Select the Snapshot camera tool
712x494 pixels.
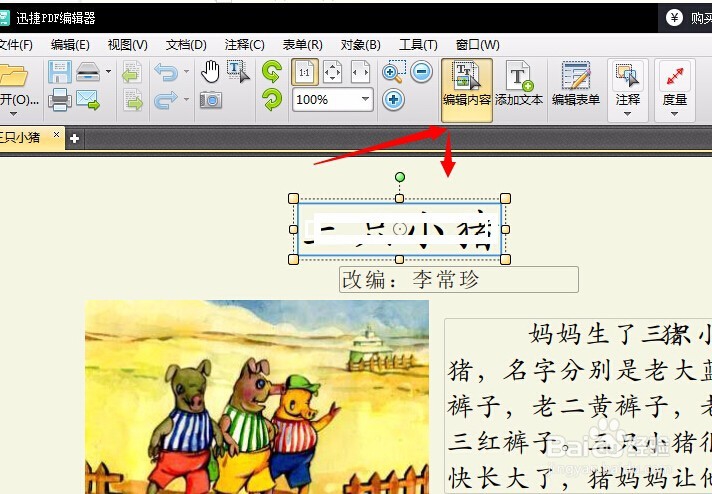click(211, 100)
